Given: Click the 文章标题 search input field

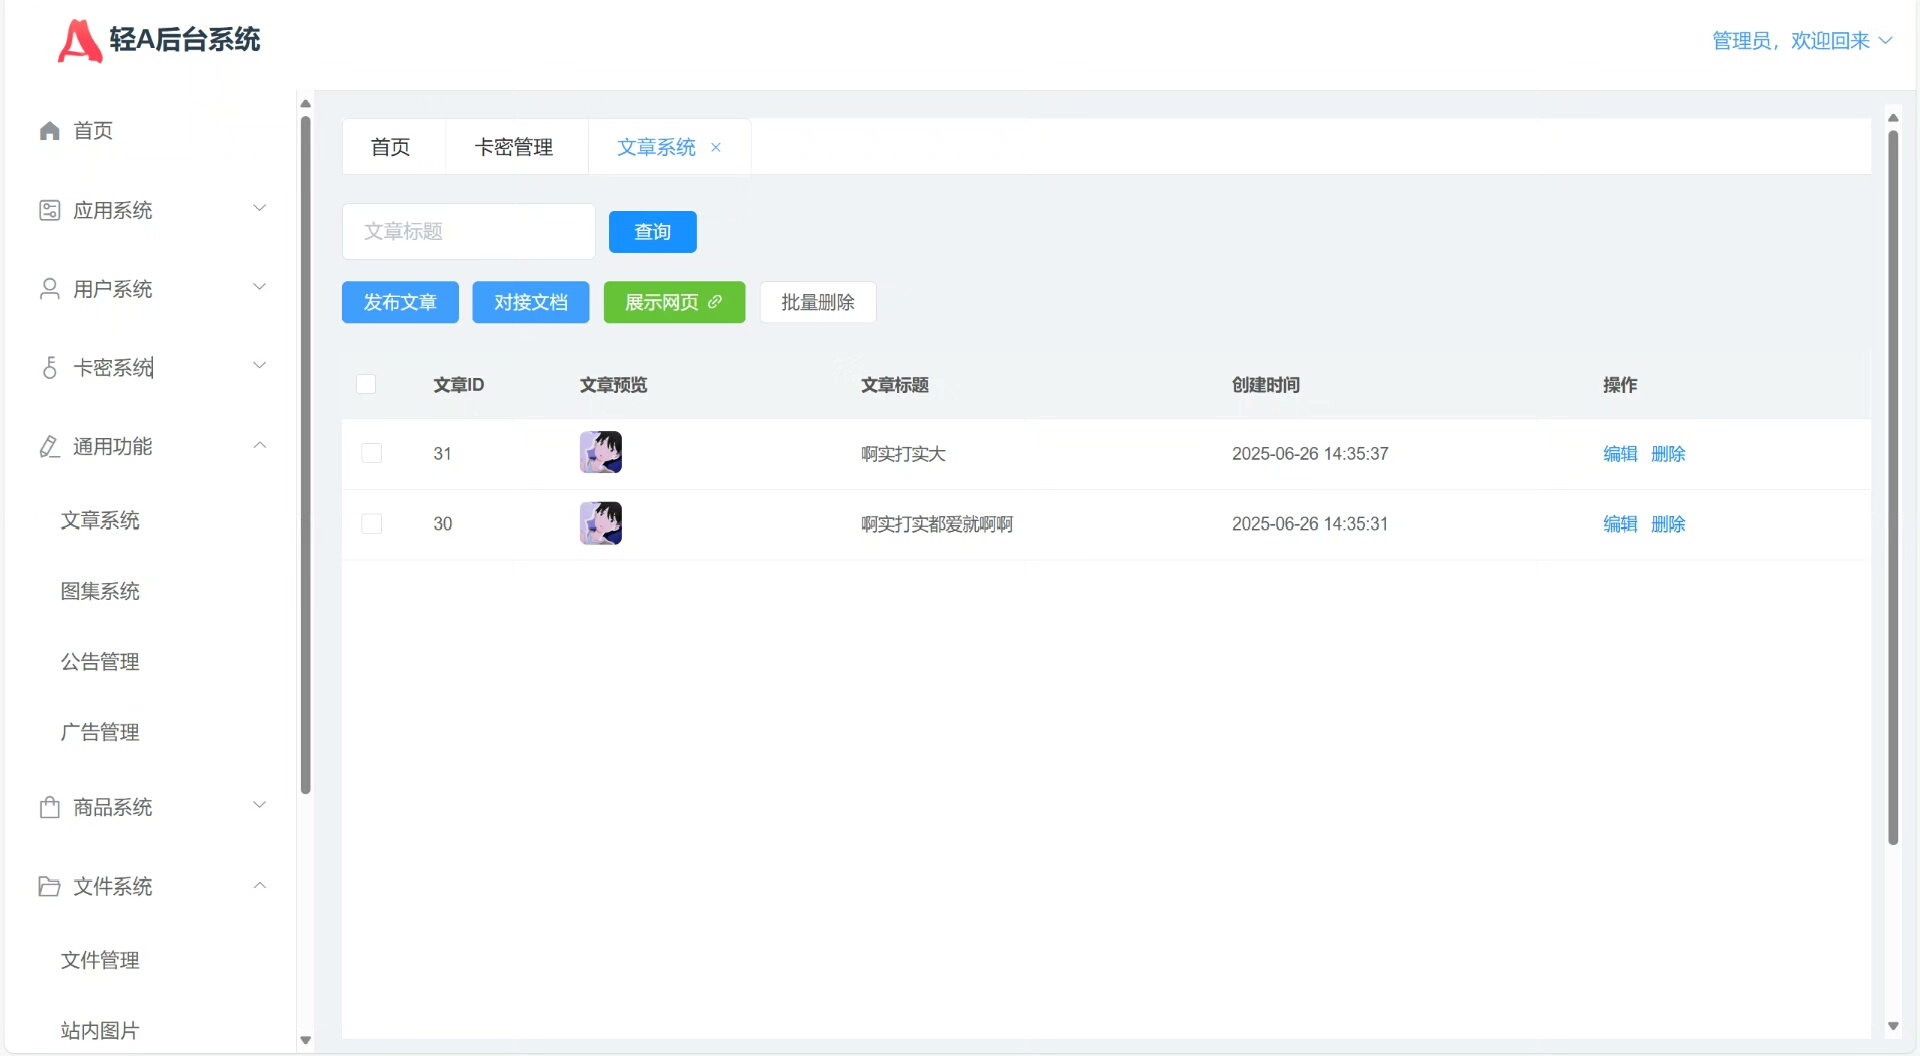Looking at the screenshot, I should click(468, 232).
